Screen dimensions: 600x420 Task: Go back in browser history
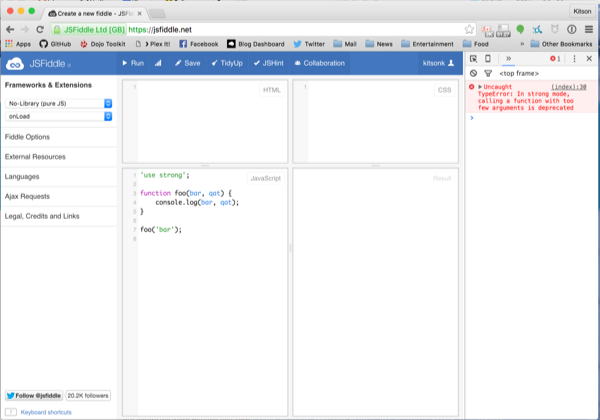point(10,29)
